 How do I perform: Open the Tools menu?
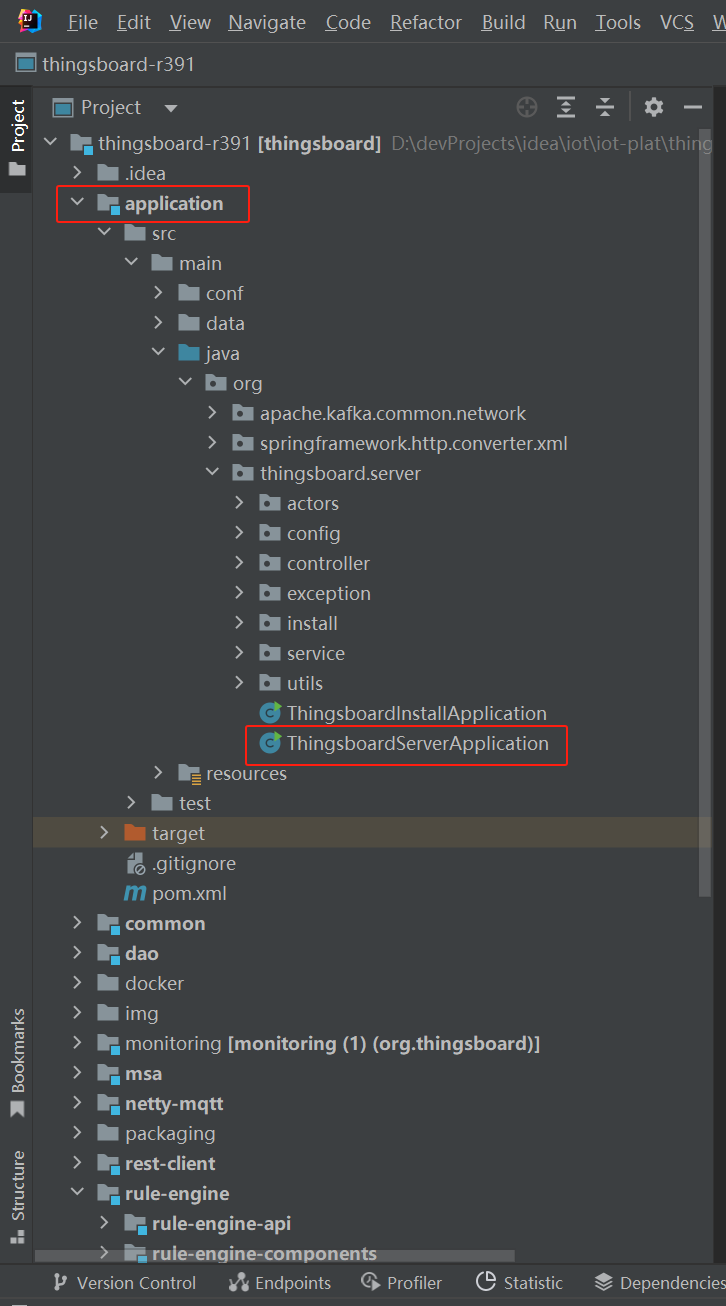pyautogui.click(x=618, y=22)
